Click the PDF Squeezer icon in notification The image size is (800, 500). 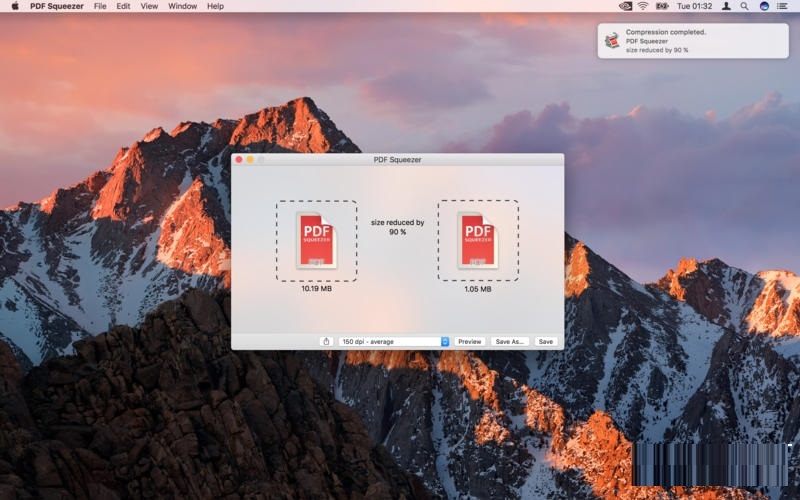[x=612, y=41]
